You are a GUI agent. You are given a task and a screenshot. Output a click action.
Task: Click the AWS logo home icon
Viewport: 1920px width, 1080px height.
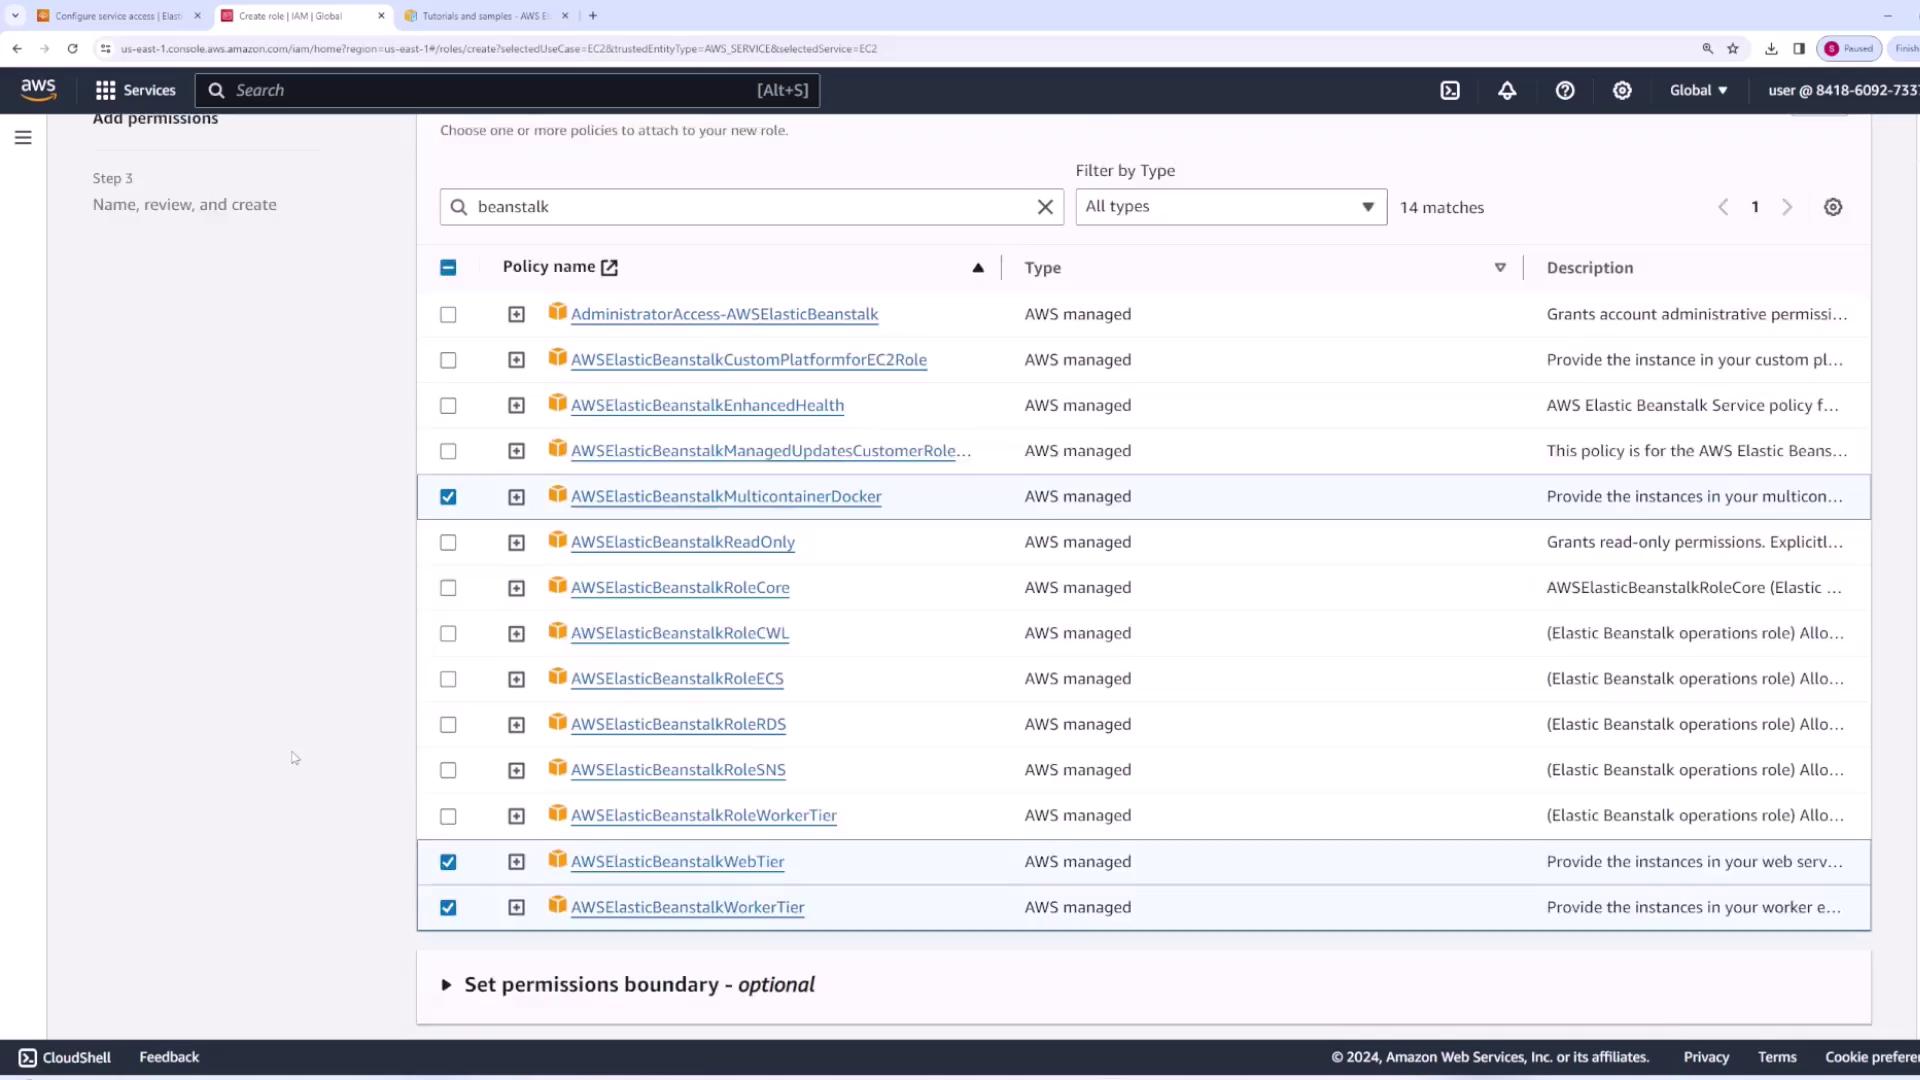coord(38,90)
